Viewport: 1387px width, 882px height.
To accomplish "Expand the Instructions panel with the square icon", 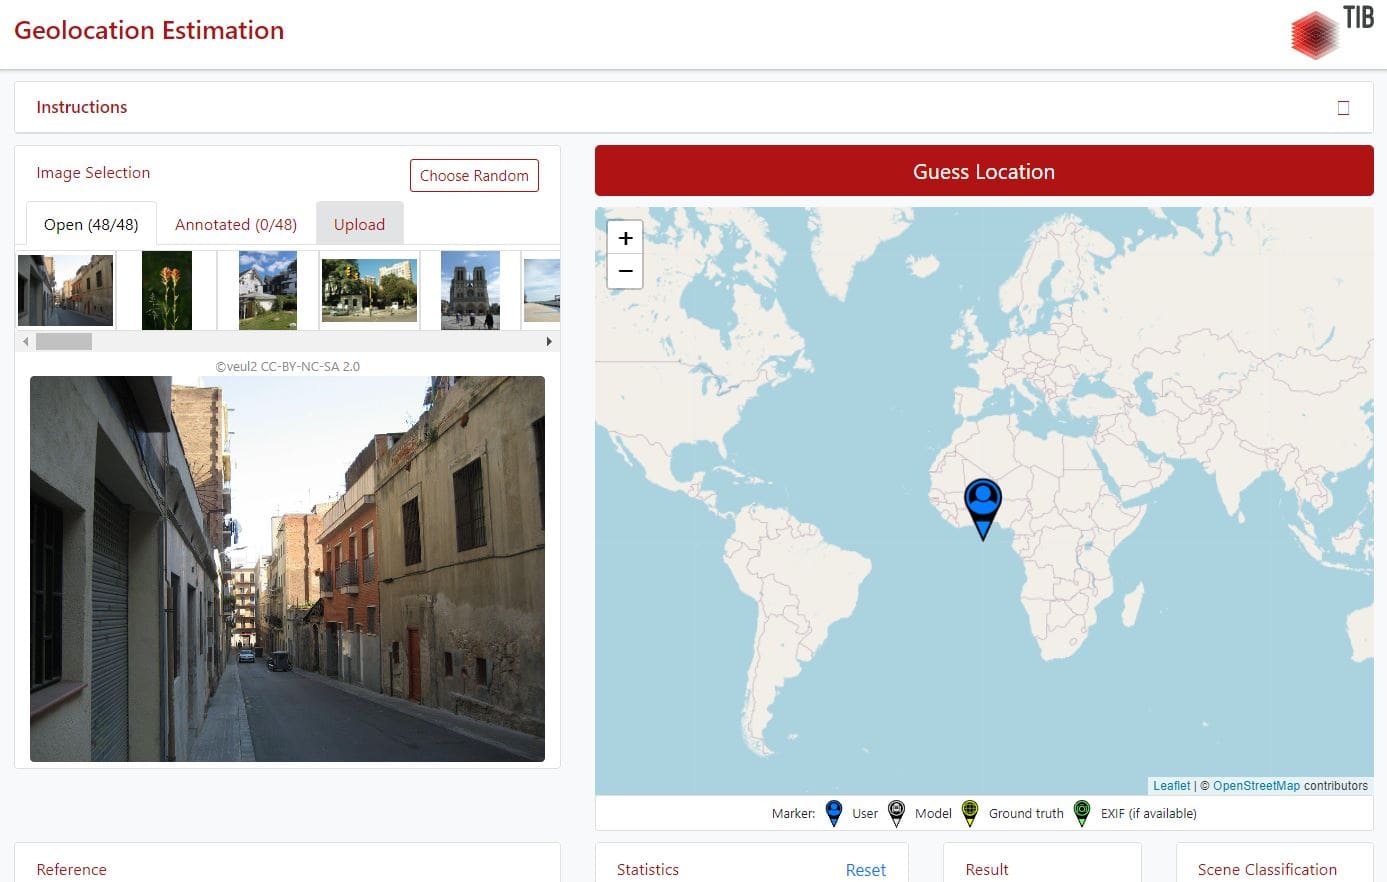I will pyautogui.click(x=1343, y=108).
